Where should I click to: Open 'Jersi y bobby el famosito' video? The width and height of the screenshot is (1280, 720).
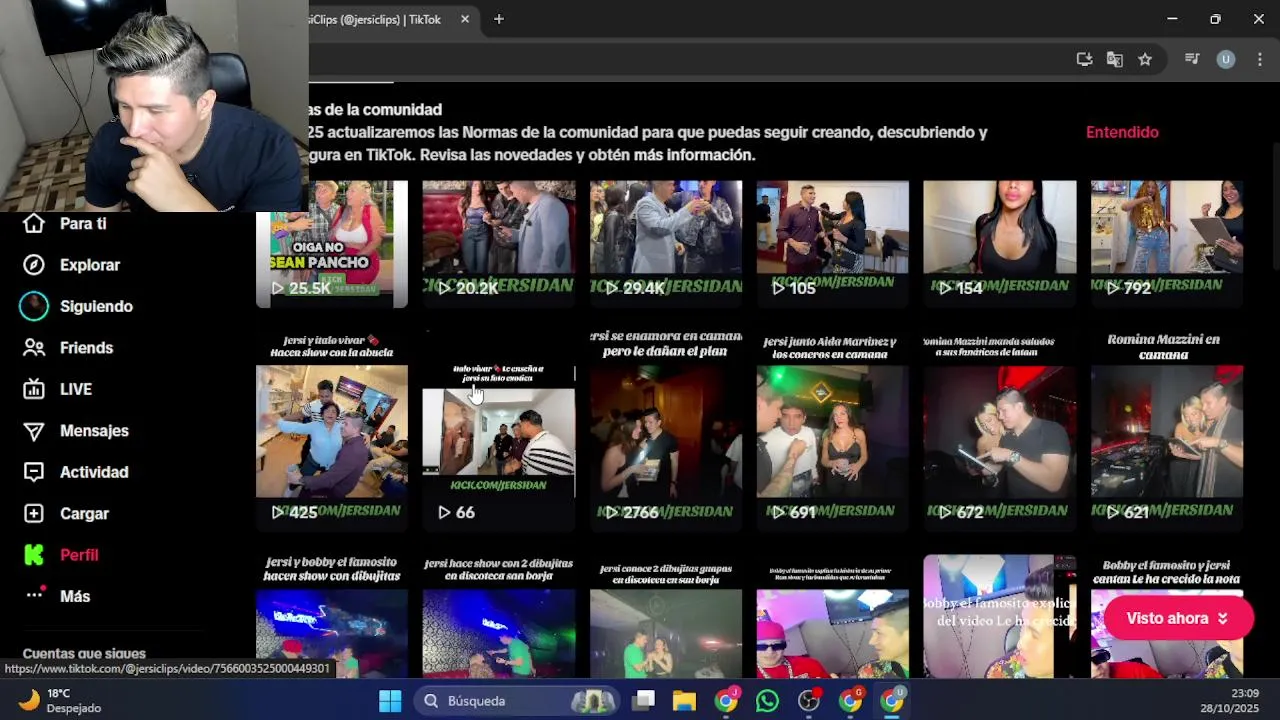pyautogui.click(x=332, y=617)
